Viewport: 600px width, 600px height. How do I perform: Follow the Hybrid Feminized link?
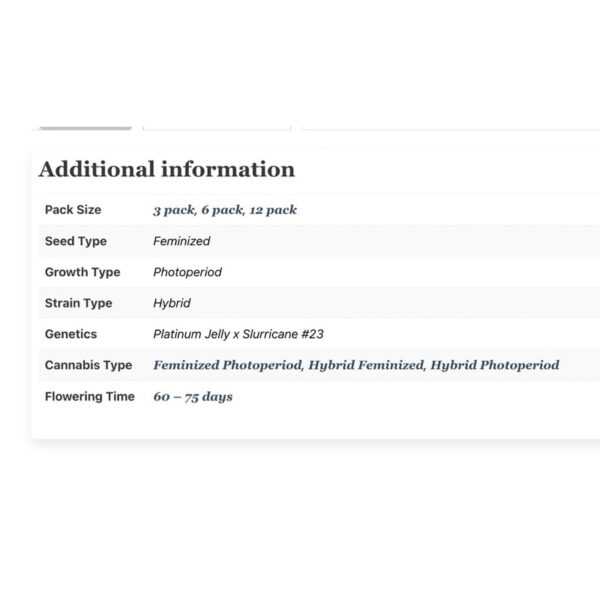[366, 365]
